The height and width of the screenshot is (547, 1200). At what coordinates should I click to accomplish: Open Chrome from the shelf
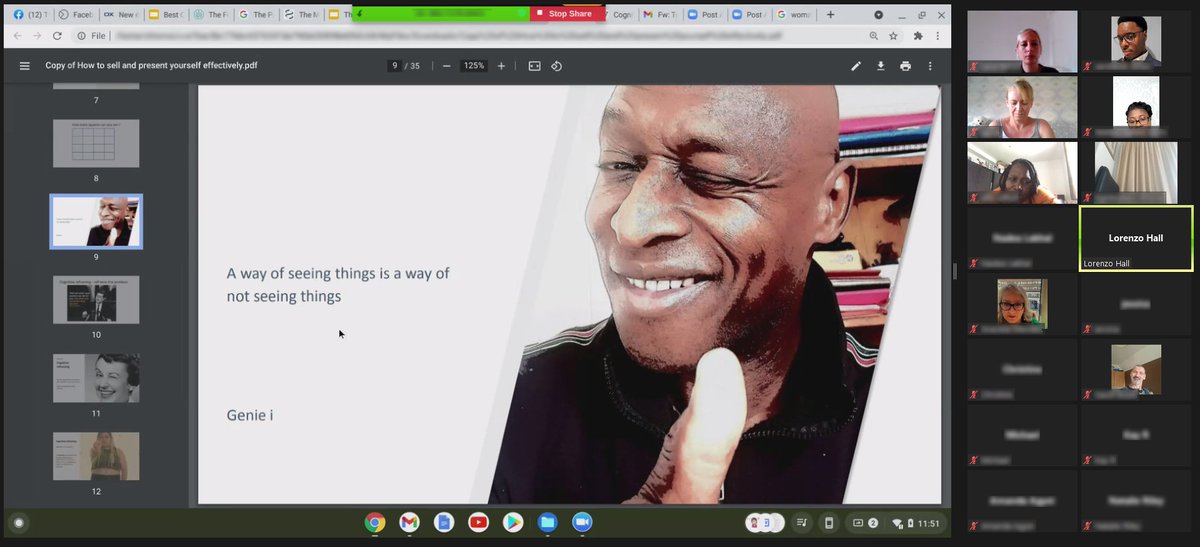point(375,522)
